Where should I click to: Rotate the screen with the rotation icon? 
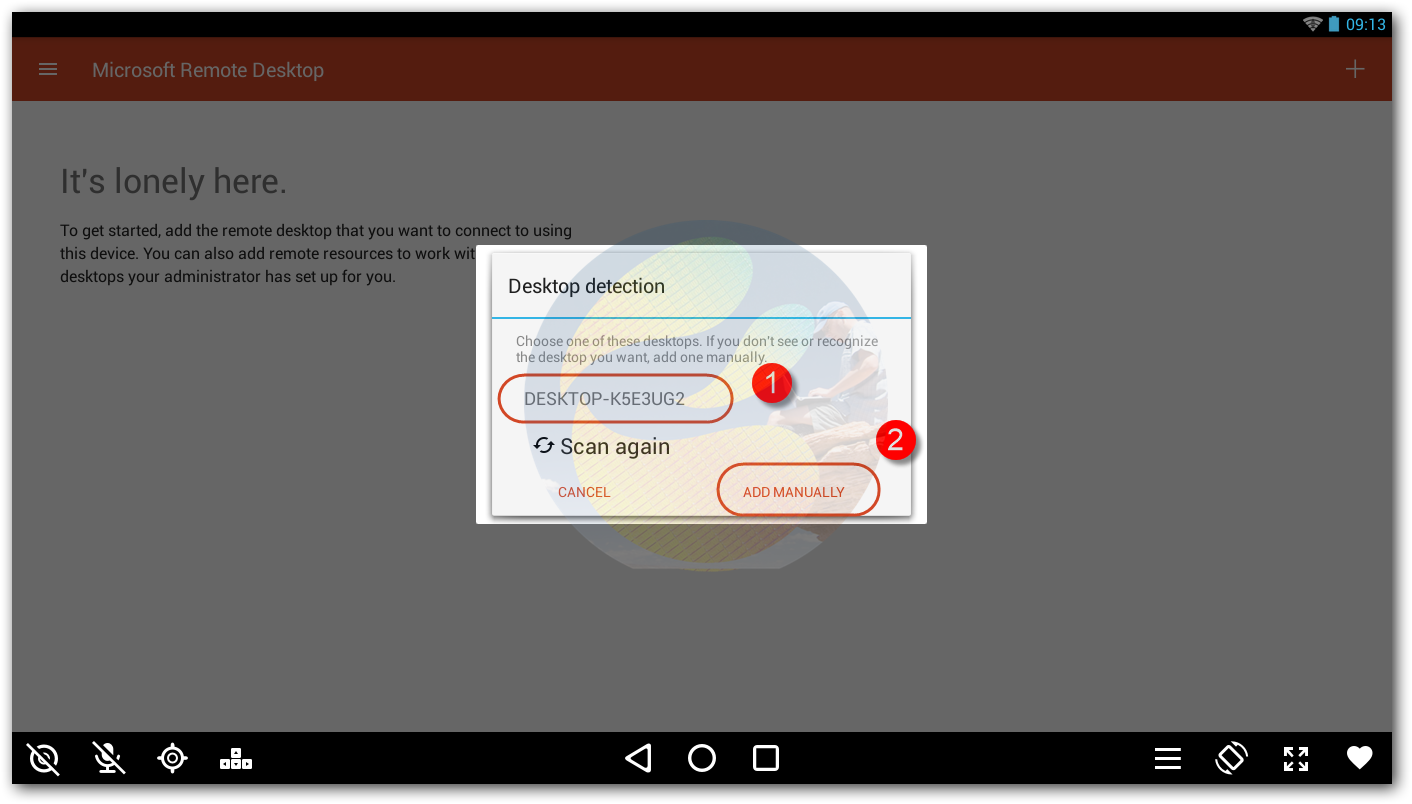click(x=1231, y=758)
